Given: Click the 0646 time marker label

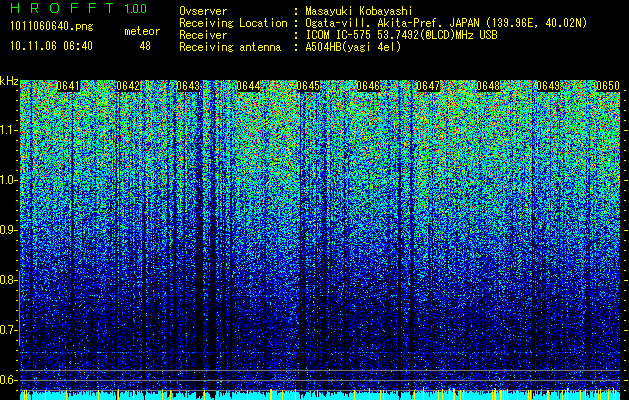Looking at the screenshot, I should pyautogui.click(x=368, y=86).
